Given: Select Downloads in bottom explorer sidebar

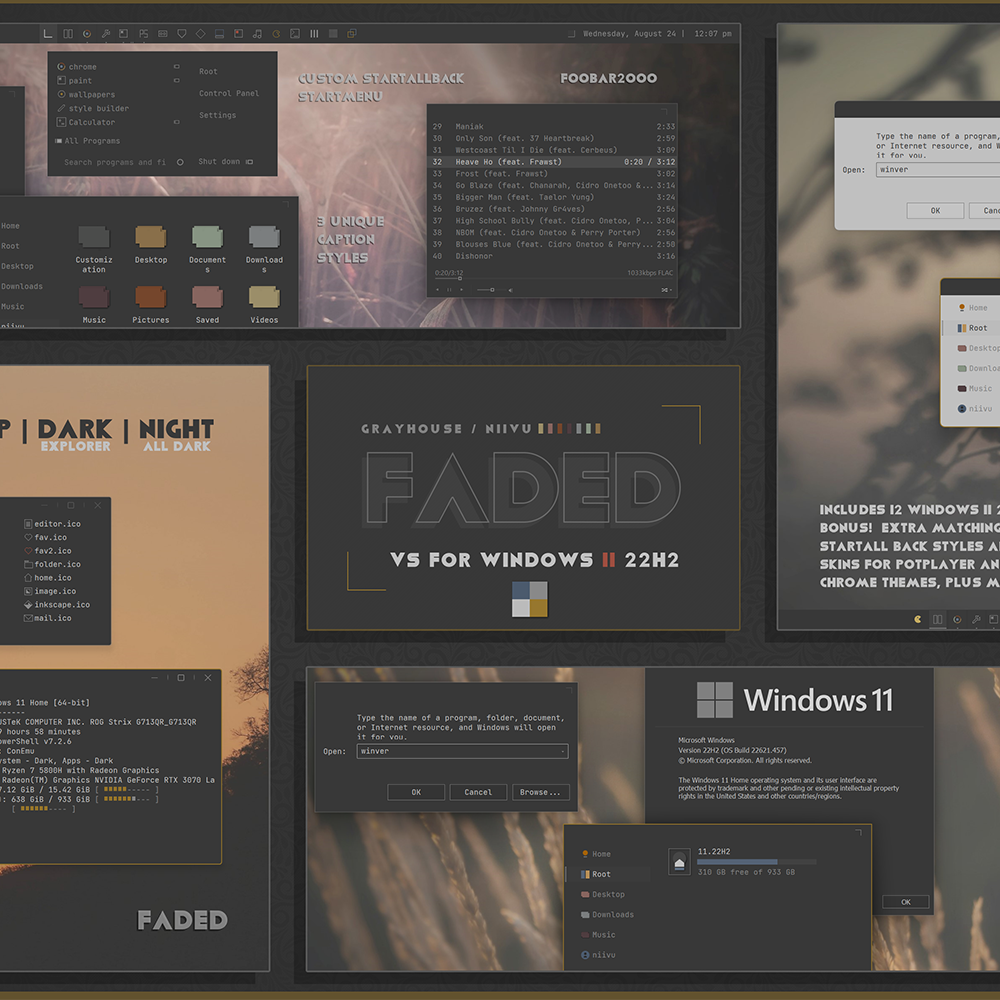Looking at the screenshot, I should tap(612, 914).
